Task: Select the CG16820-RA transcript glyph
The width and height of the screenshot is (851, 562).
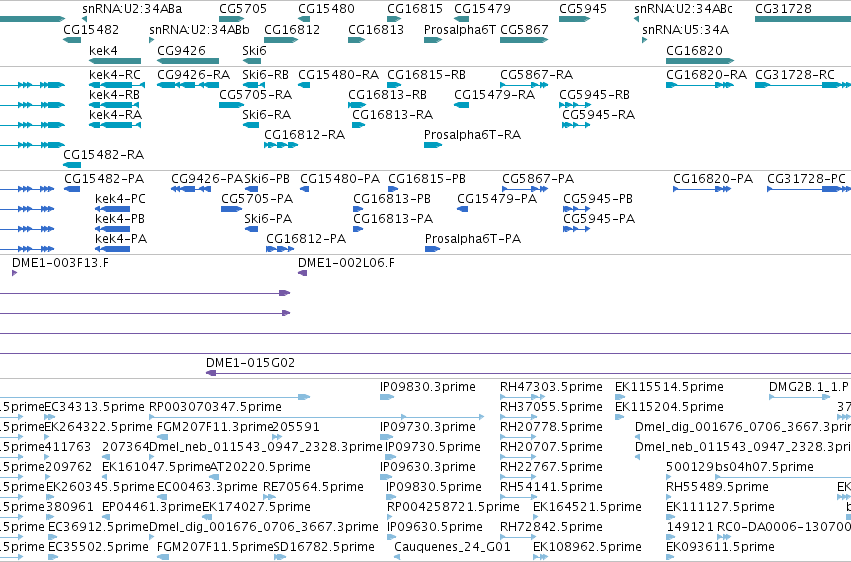Action: [x=700, y=85]
